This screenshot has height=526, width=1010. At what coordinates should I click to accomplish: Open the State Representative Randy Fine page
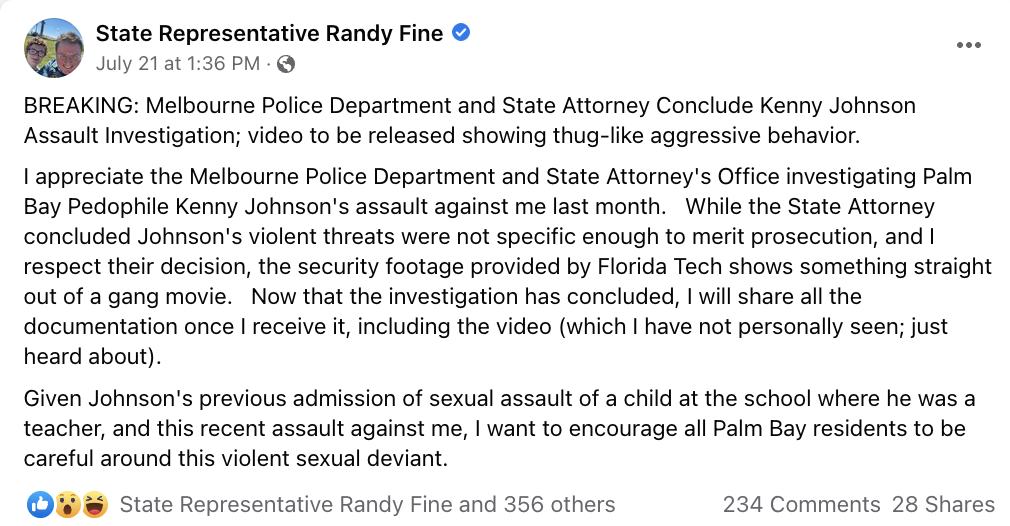pos(269,33)
